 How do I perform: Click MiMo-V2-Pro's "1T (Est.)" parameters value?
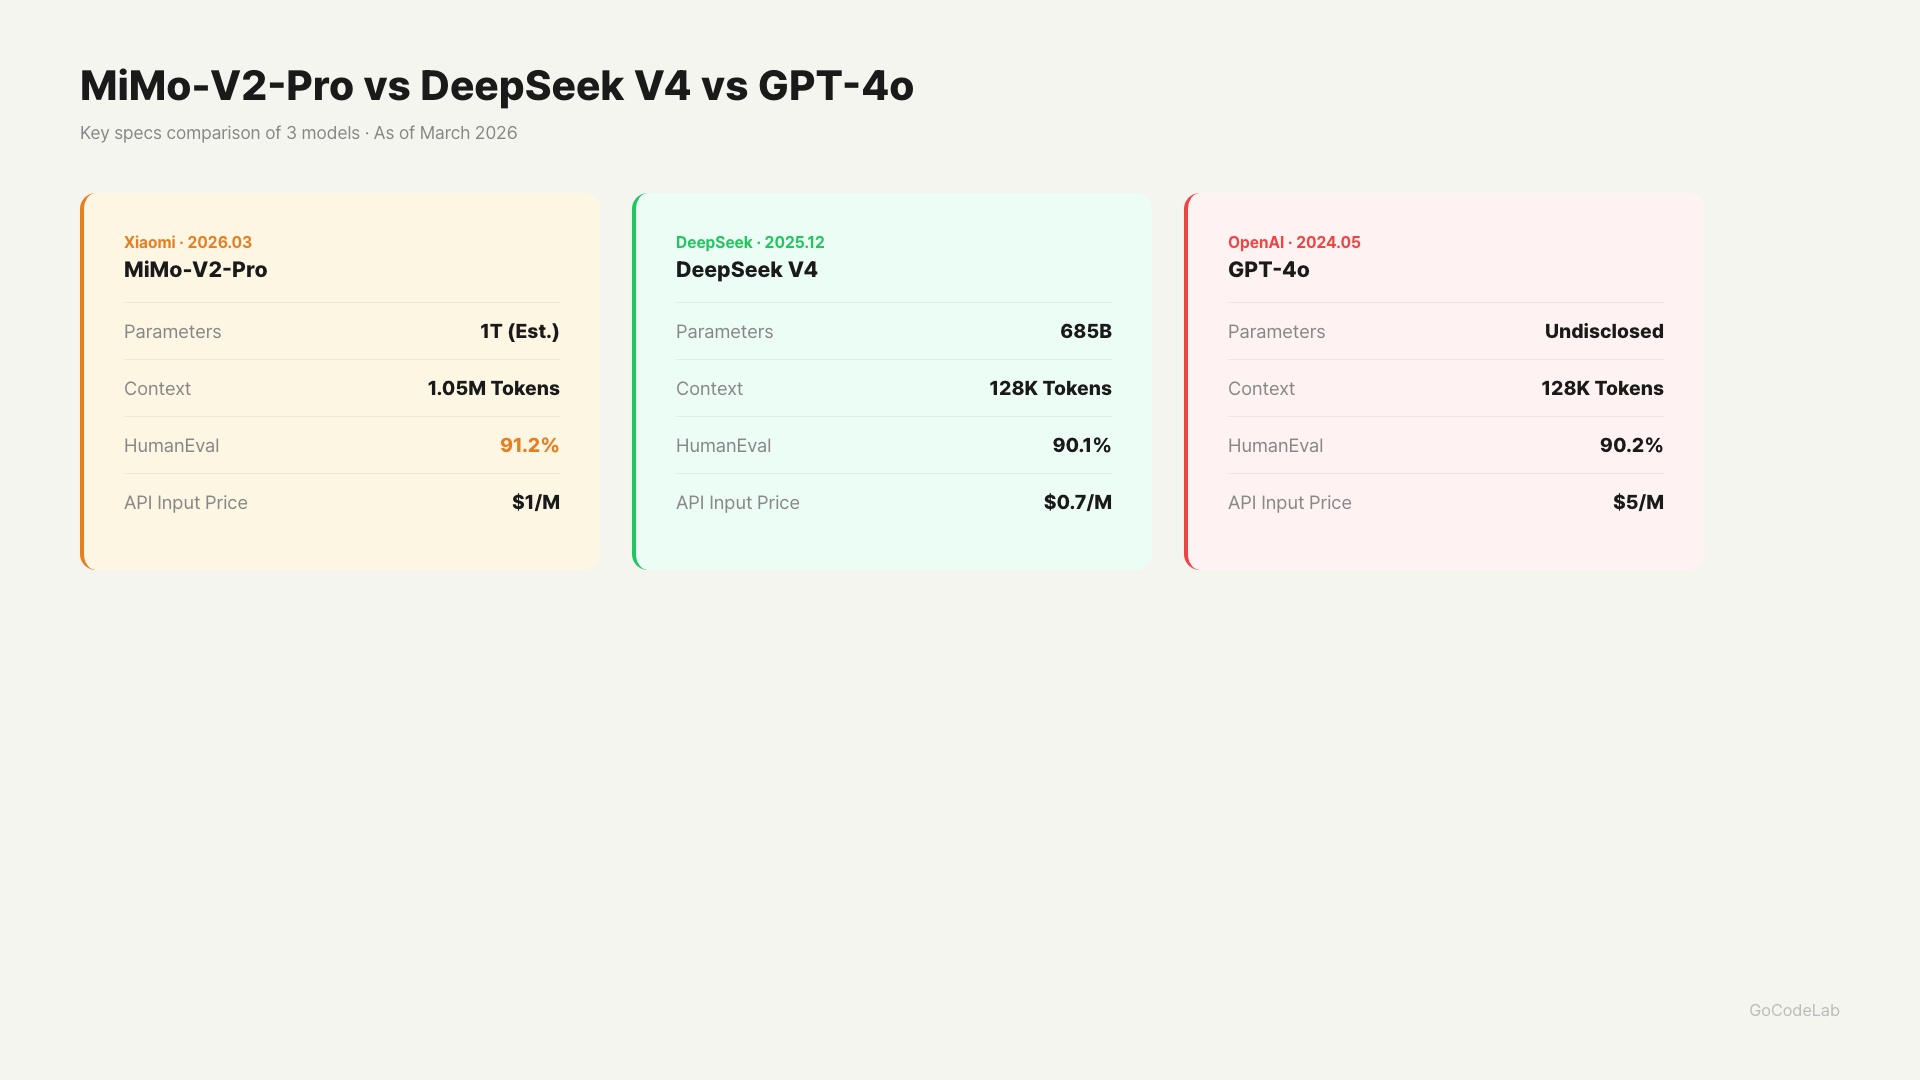[519, 331]
